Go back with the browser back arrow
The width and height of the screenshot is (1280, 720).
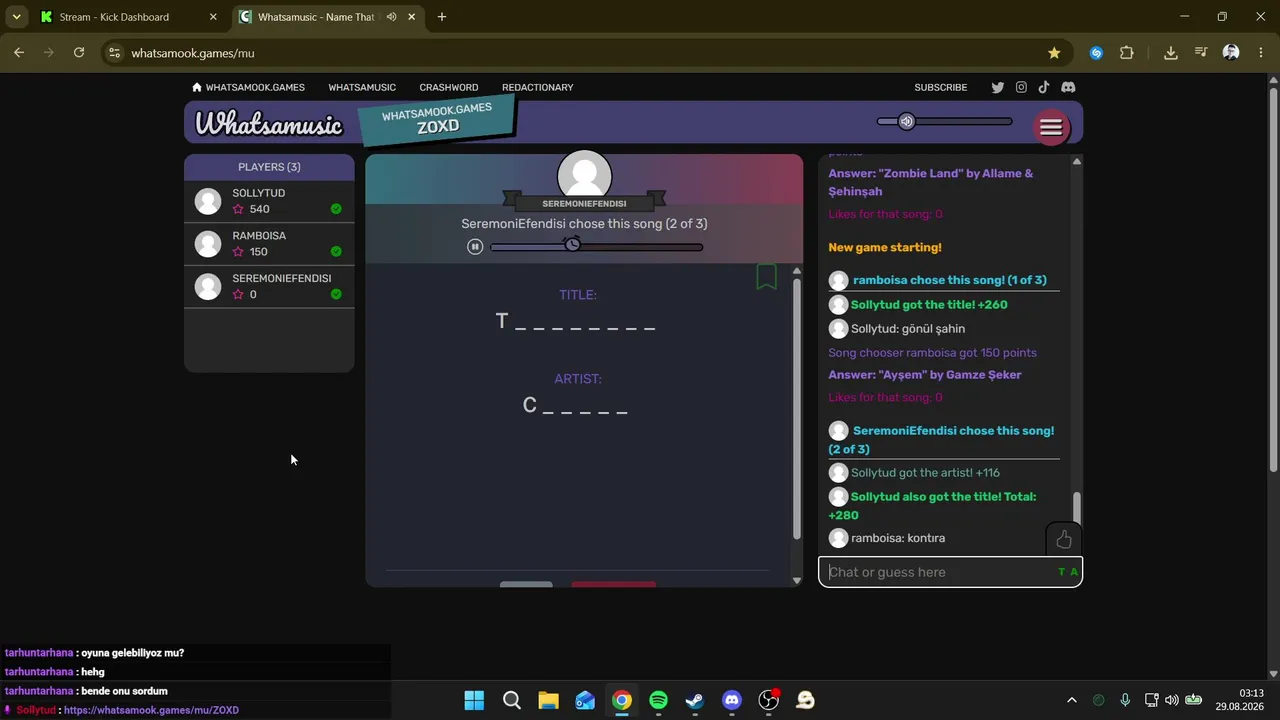tap(19, 53)
